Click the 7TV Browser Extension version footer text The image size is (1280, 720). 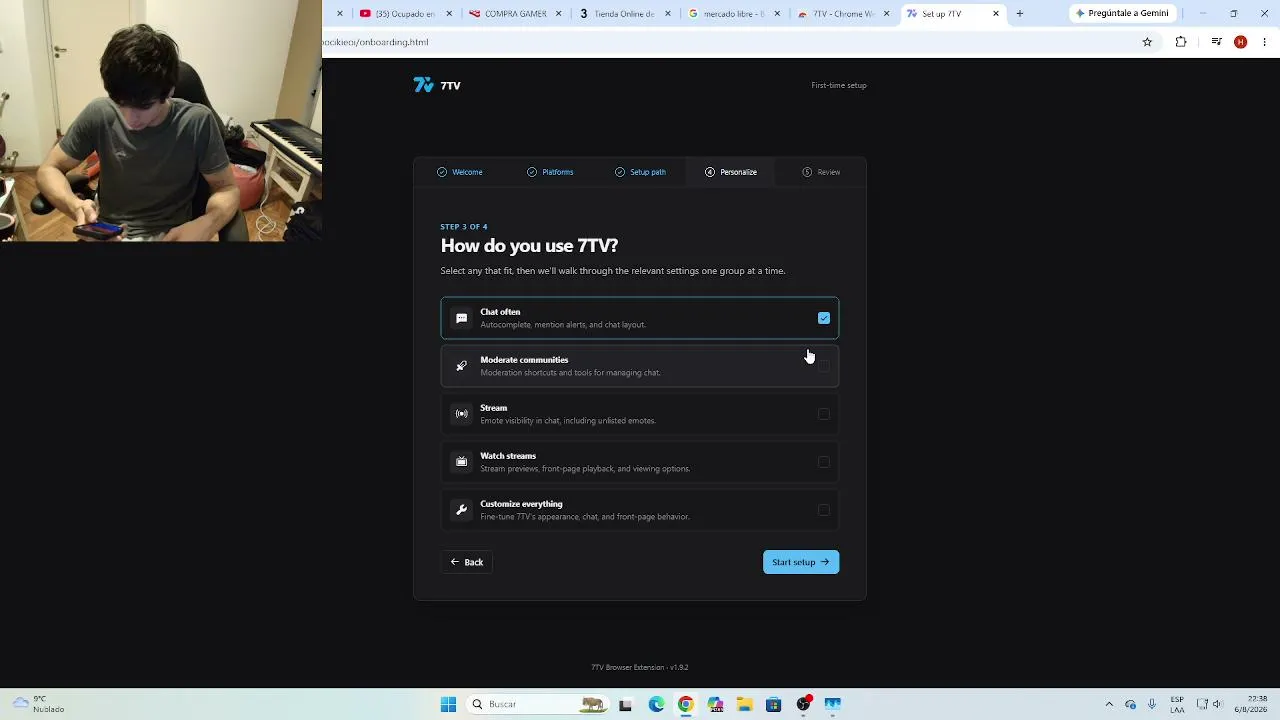[x=640, y=667]
